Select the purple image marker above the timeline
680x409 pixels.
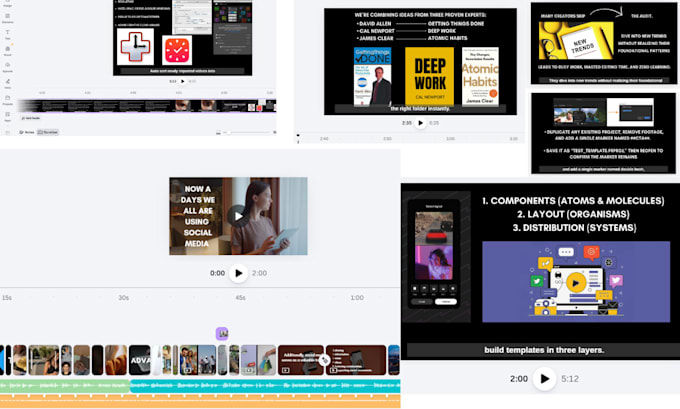pos(222,334)
